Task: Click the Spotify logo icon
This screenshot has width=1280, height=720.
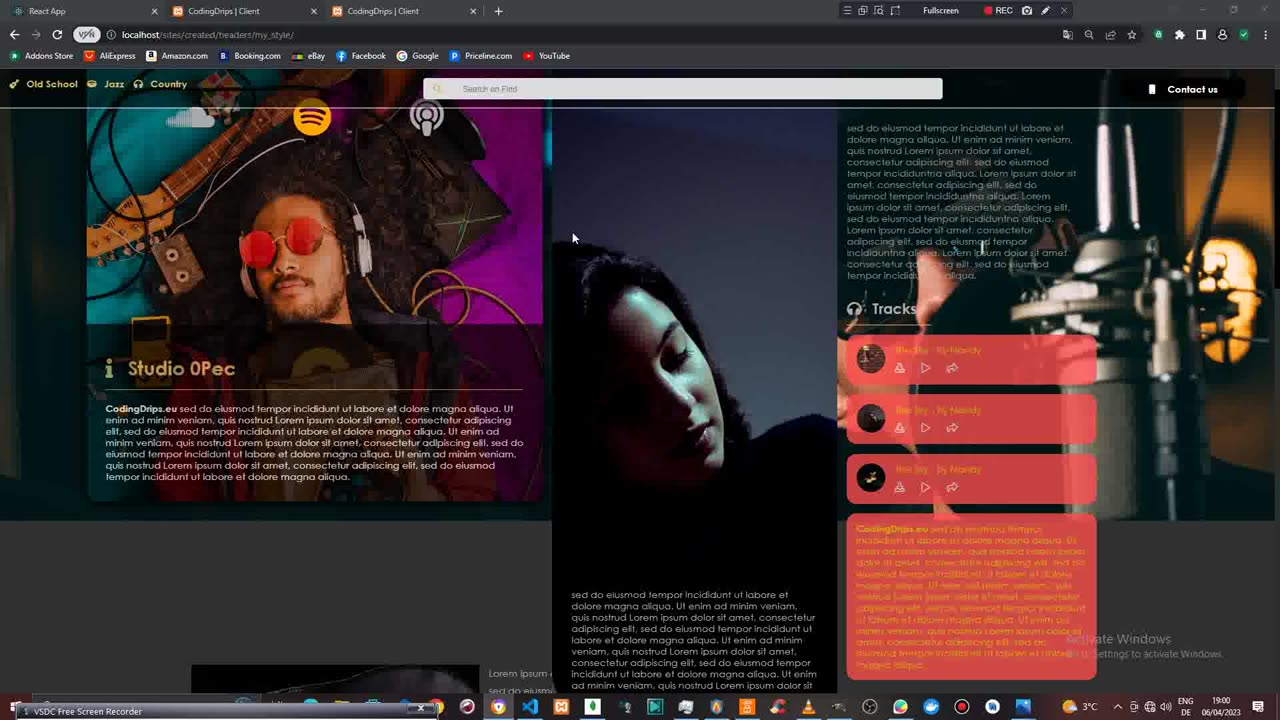Action: click(x=312, y=118)
